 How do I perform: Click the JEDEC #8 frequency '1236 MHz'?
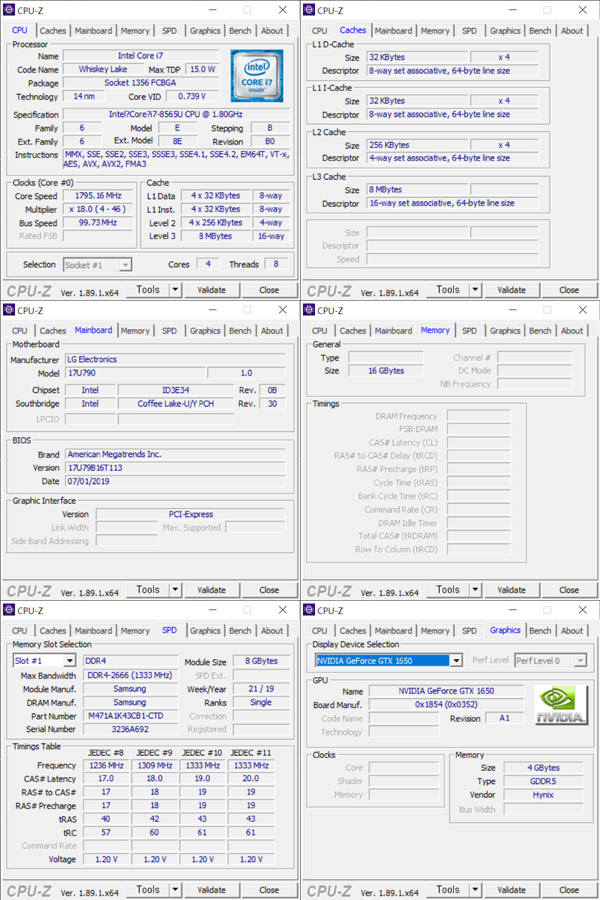click(x=106, y=766)
